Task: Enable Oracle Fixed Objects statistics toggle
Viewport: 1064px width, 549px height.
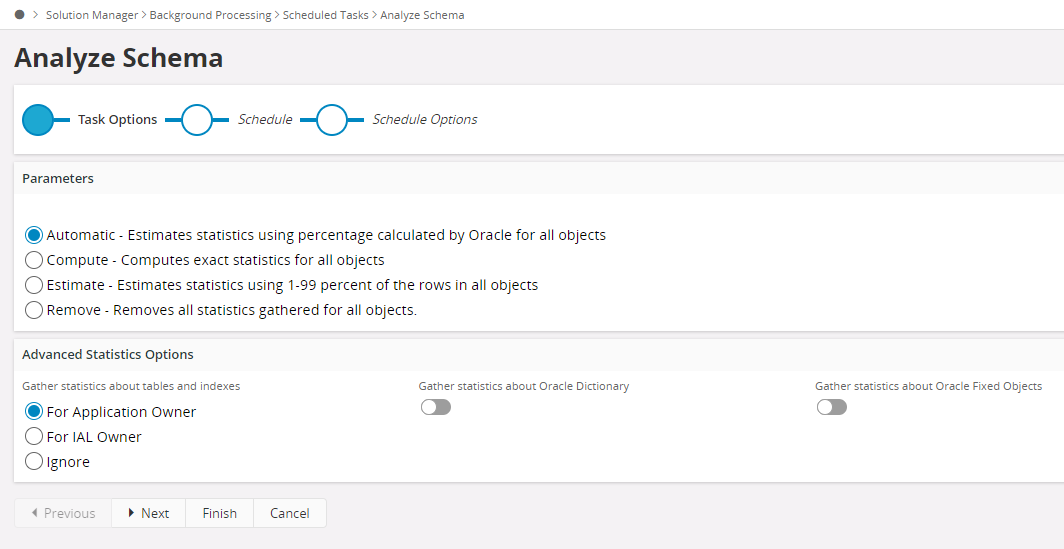Action: tap(831, 407)
